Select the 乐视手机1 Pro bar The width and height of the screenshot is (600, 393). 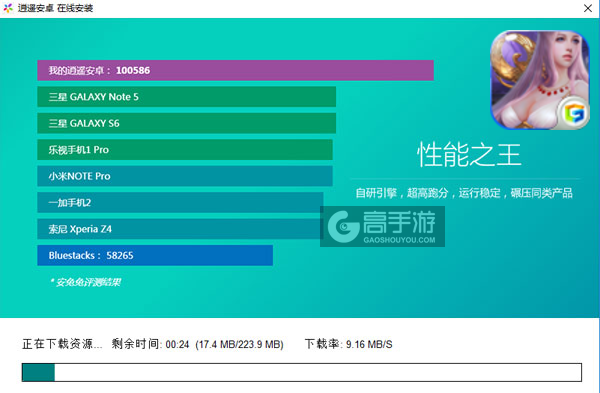(185, 150)
